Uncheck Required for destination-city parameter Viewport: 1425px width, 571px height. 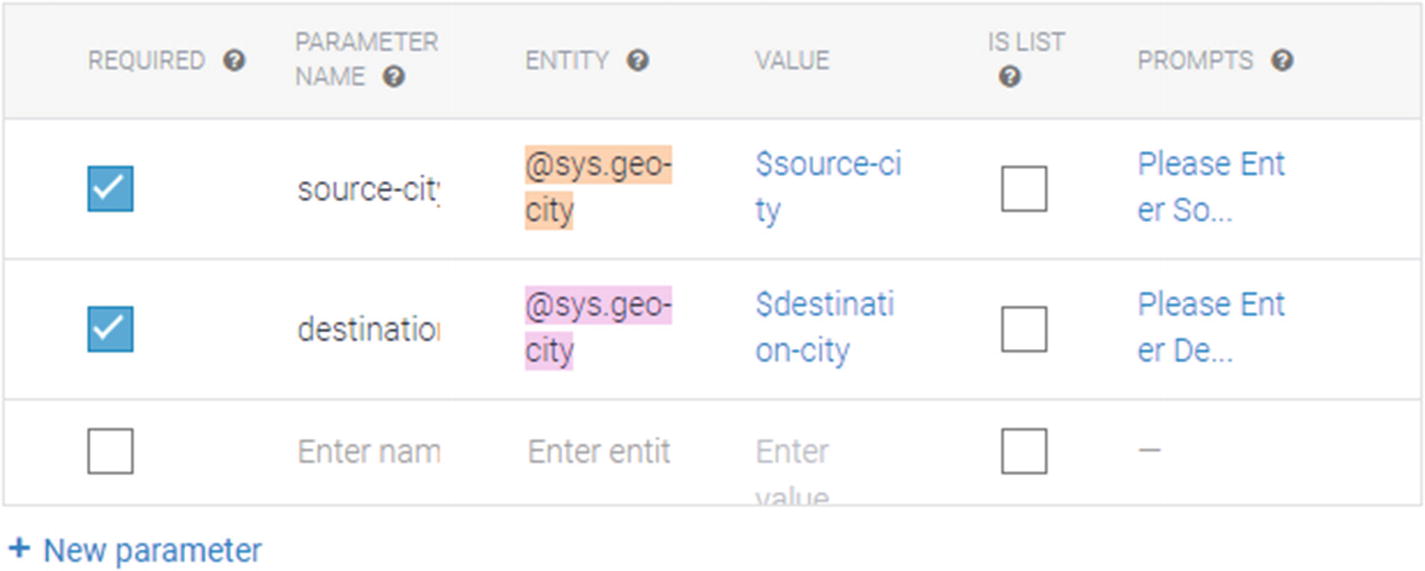point(110,329)
